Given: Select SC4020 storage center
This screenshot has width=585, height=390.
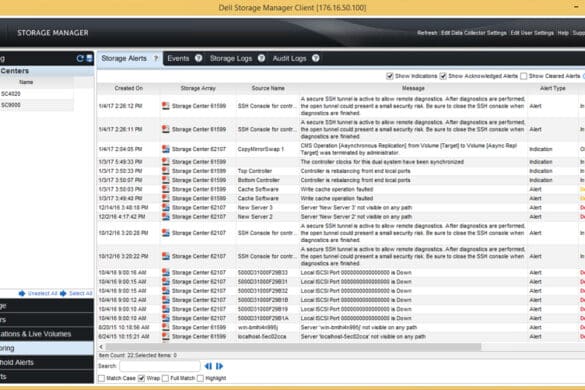Looking at the screenshot, I should [37, 94].
